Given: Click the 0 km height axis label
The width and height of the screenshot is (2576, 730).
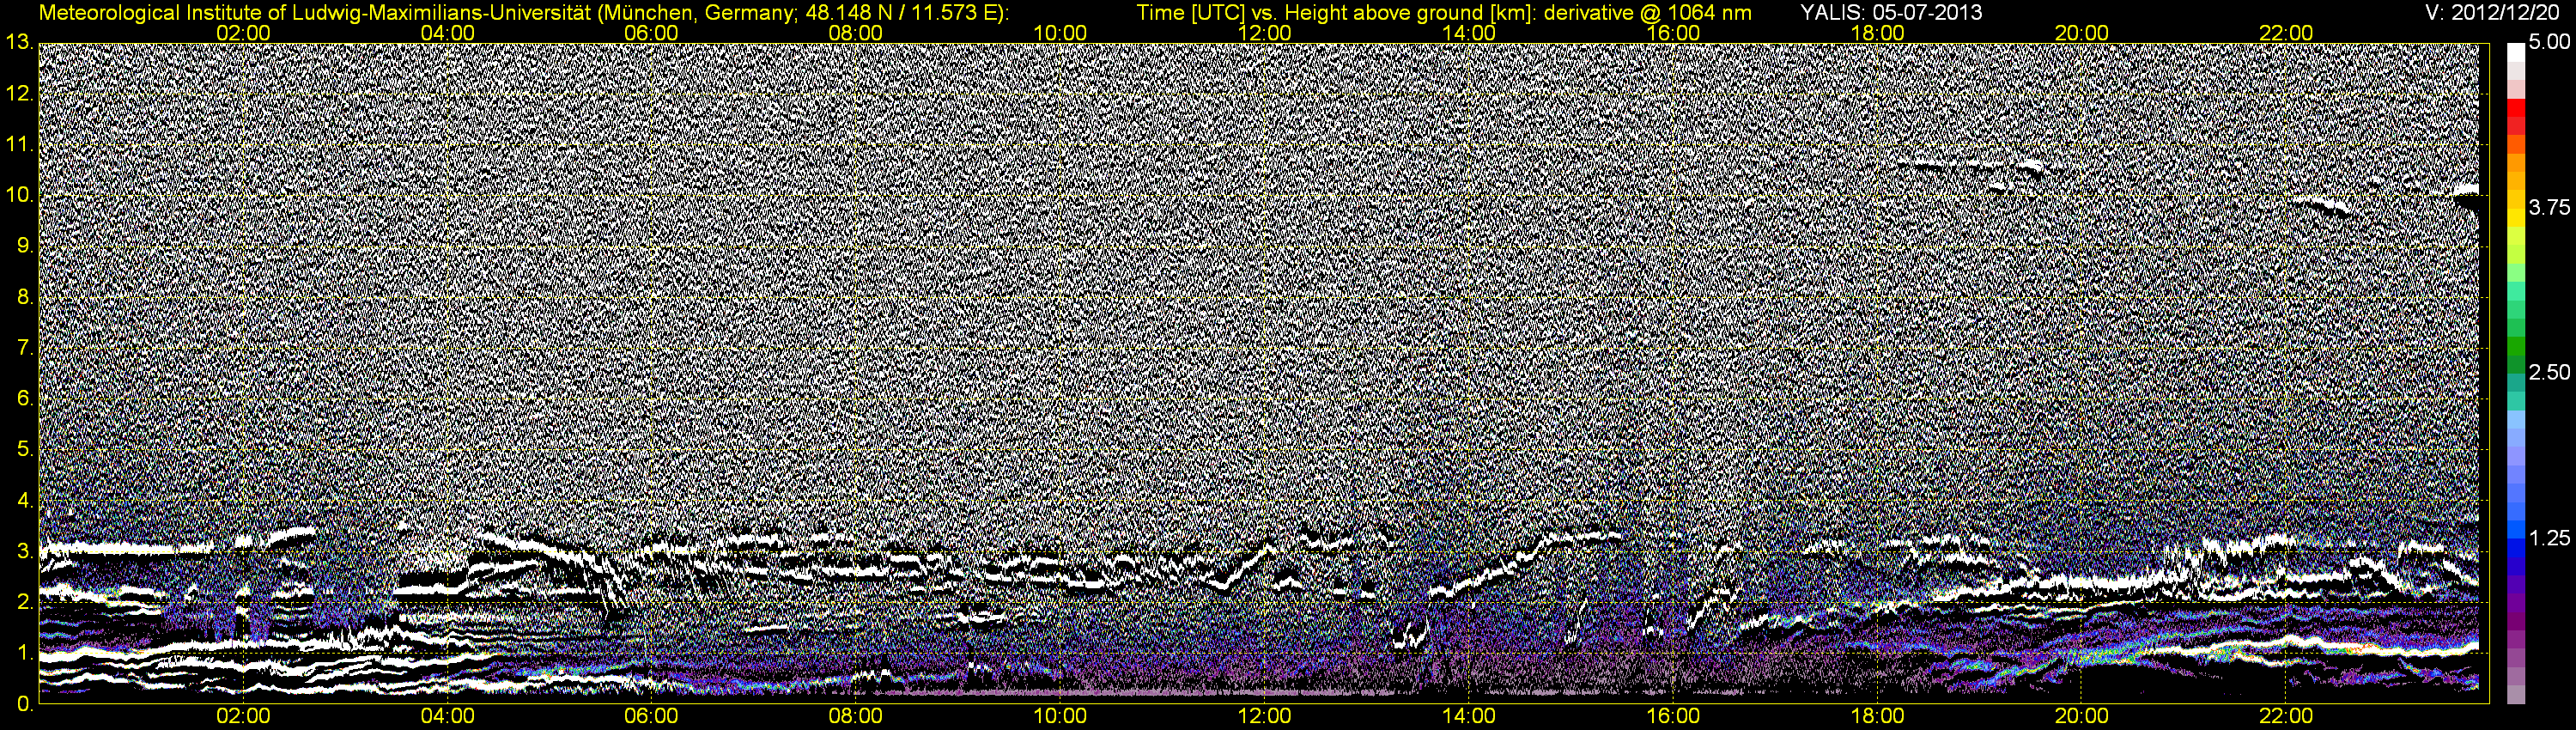Looking at the screenshot, I should (x=24, y=704).
